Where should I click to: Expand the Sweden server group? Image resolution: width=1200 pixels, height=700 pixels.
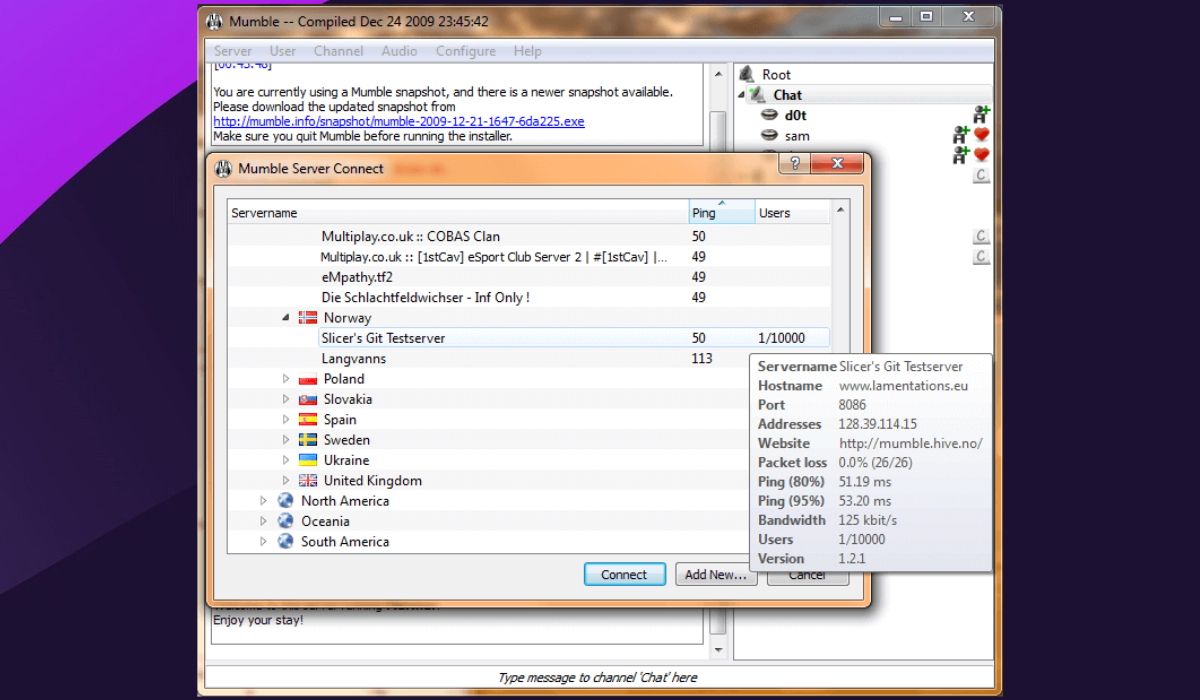coord(286,440)
